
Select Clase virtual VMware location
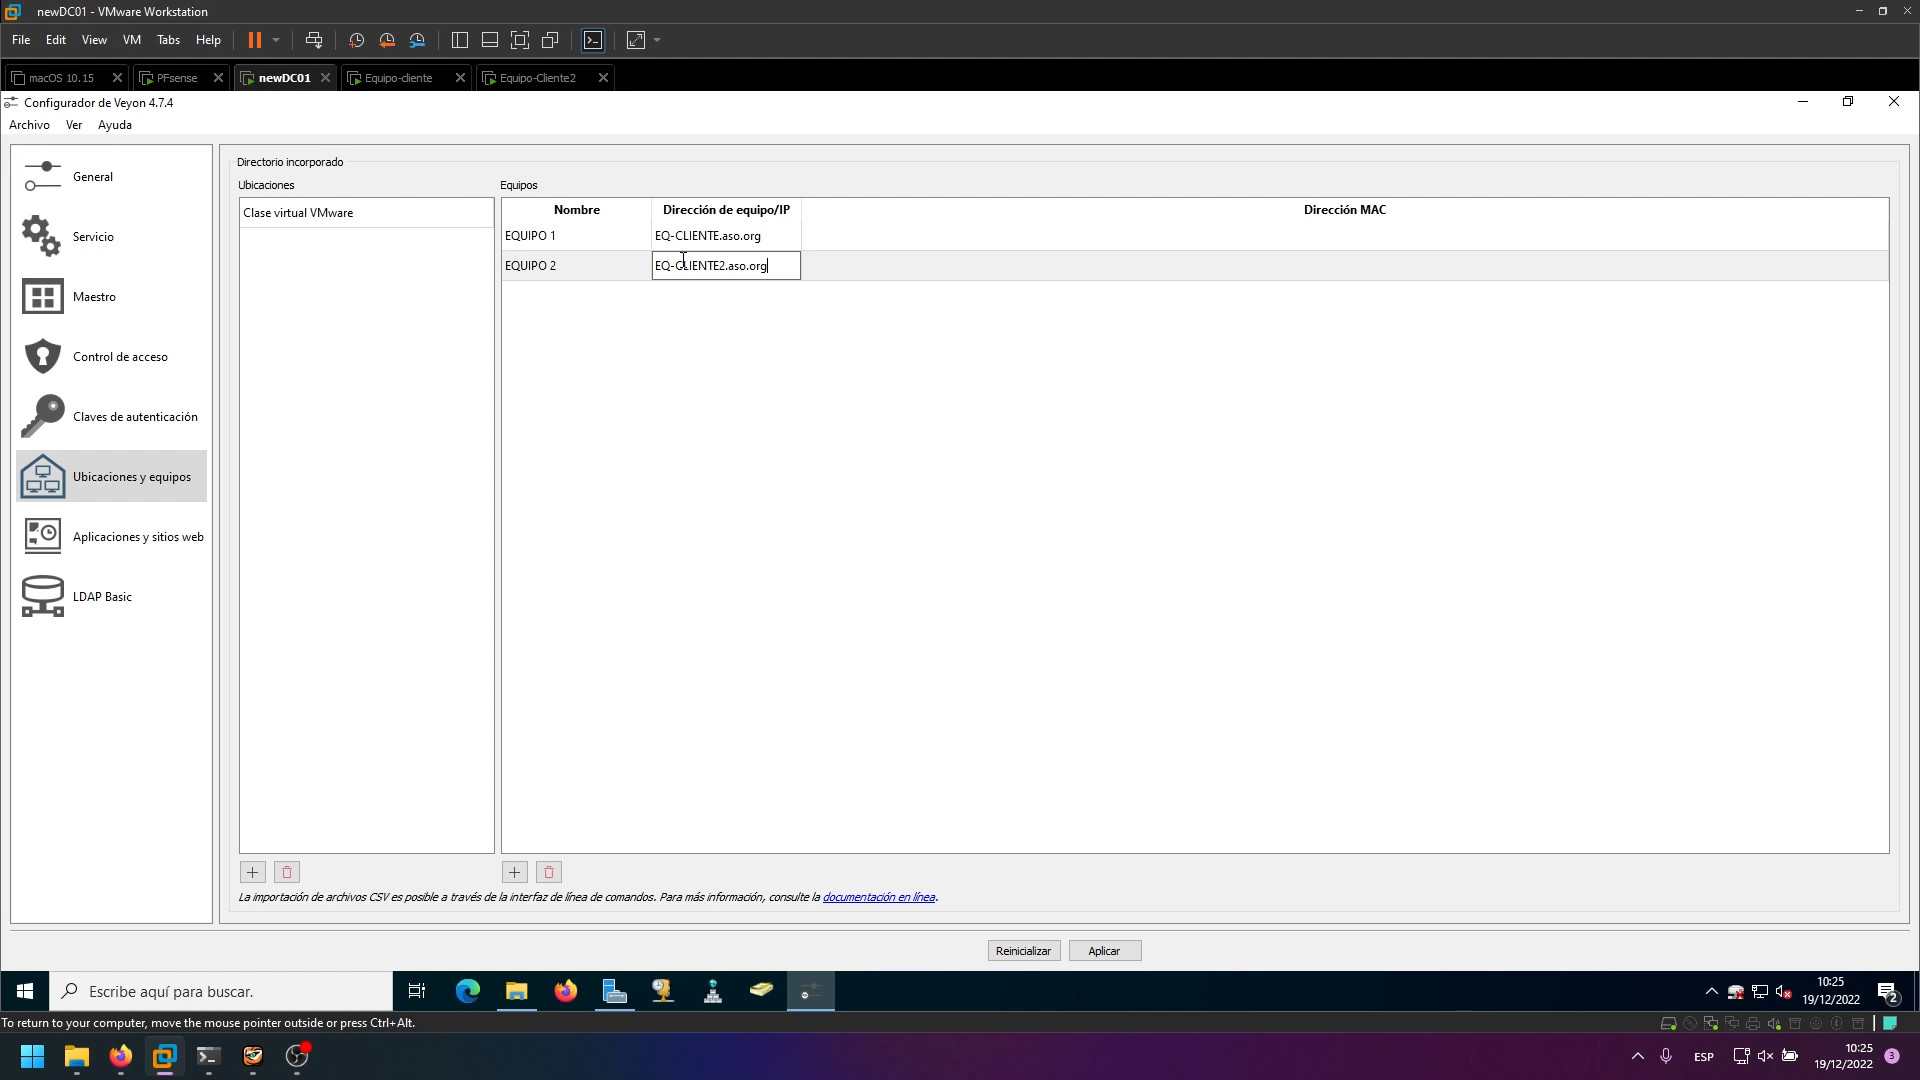298,213
